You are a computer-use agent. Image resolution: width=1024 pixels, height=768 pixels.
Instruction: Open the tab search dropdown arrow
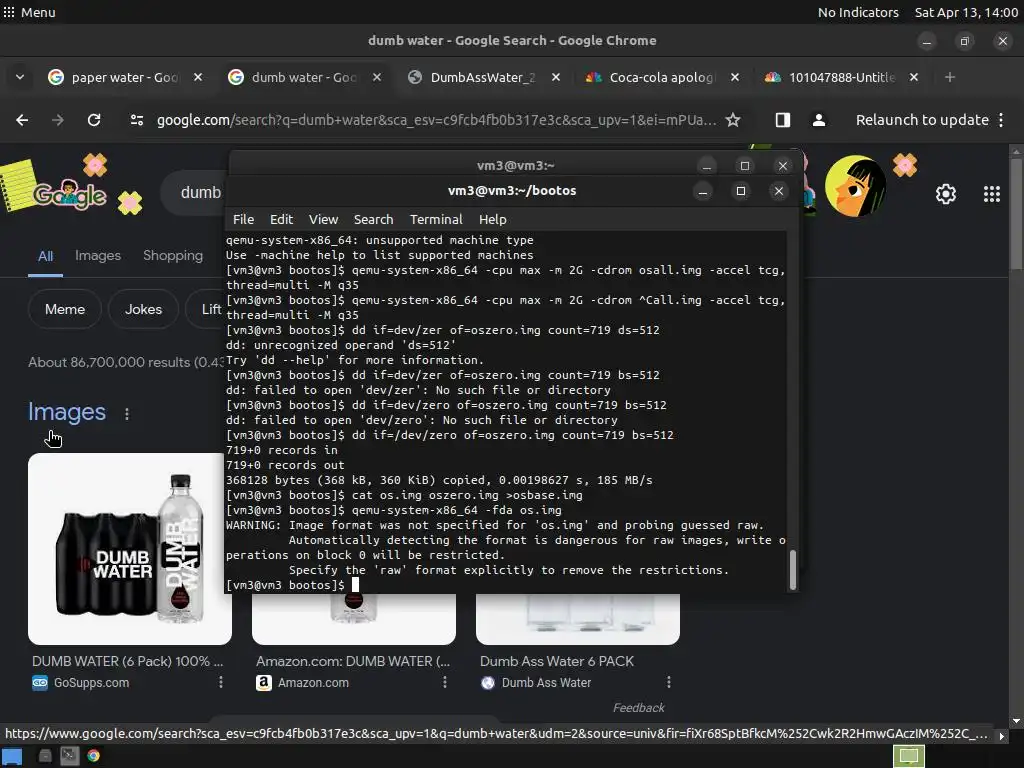pyautogui.click(x=20, y=77)
